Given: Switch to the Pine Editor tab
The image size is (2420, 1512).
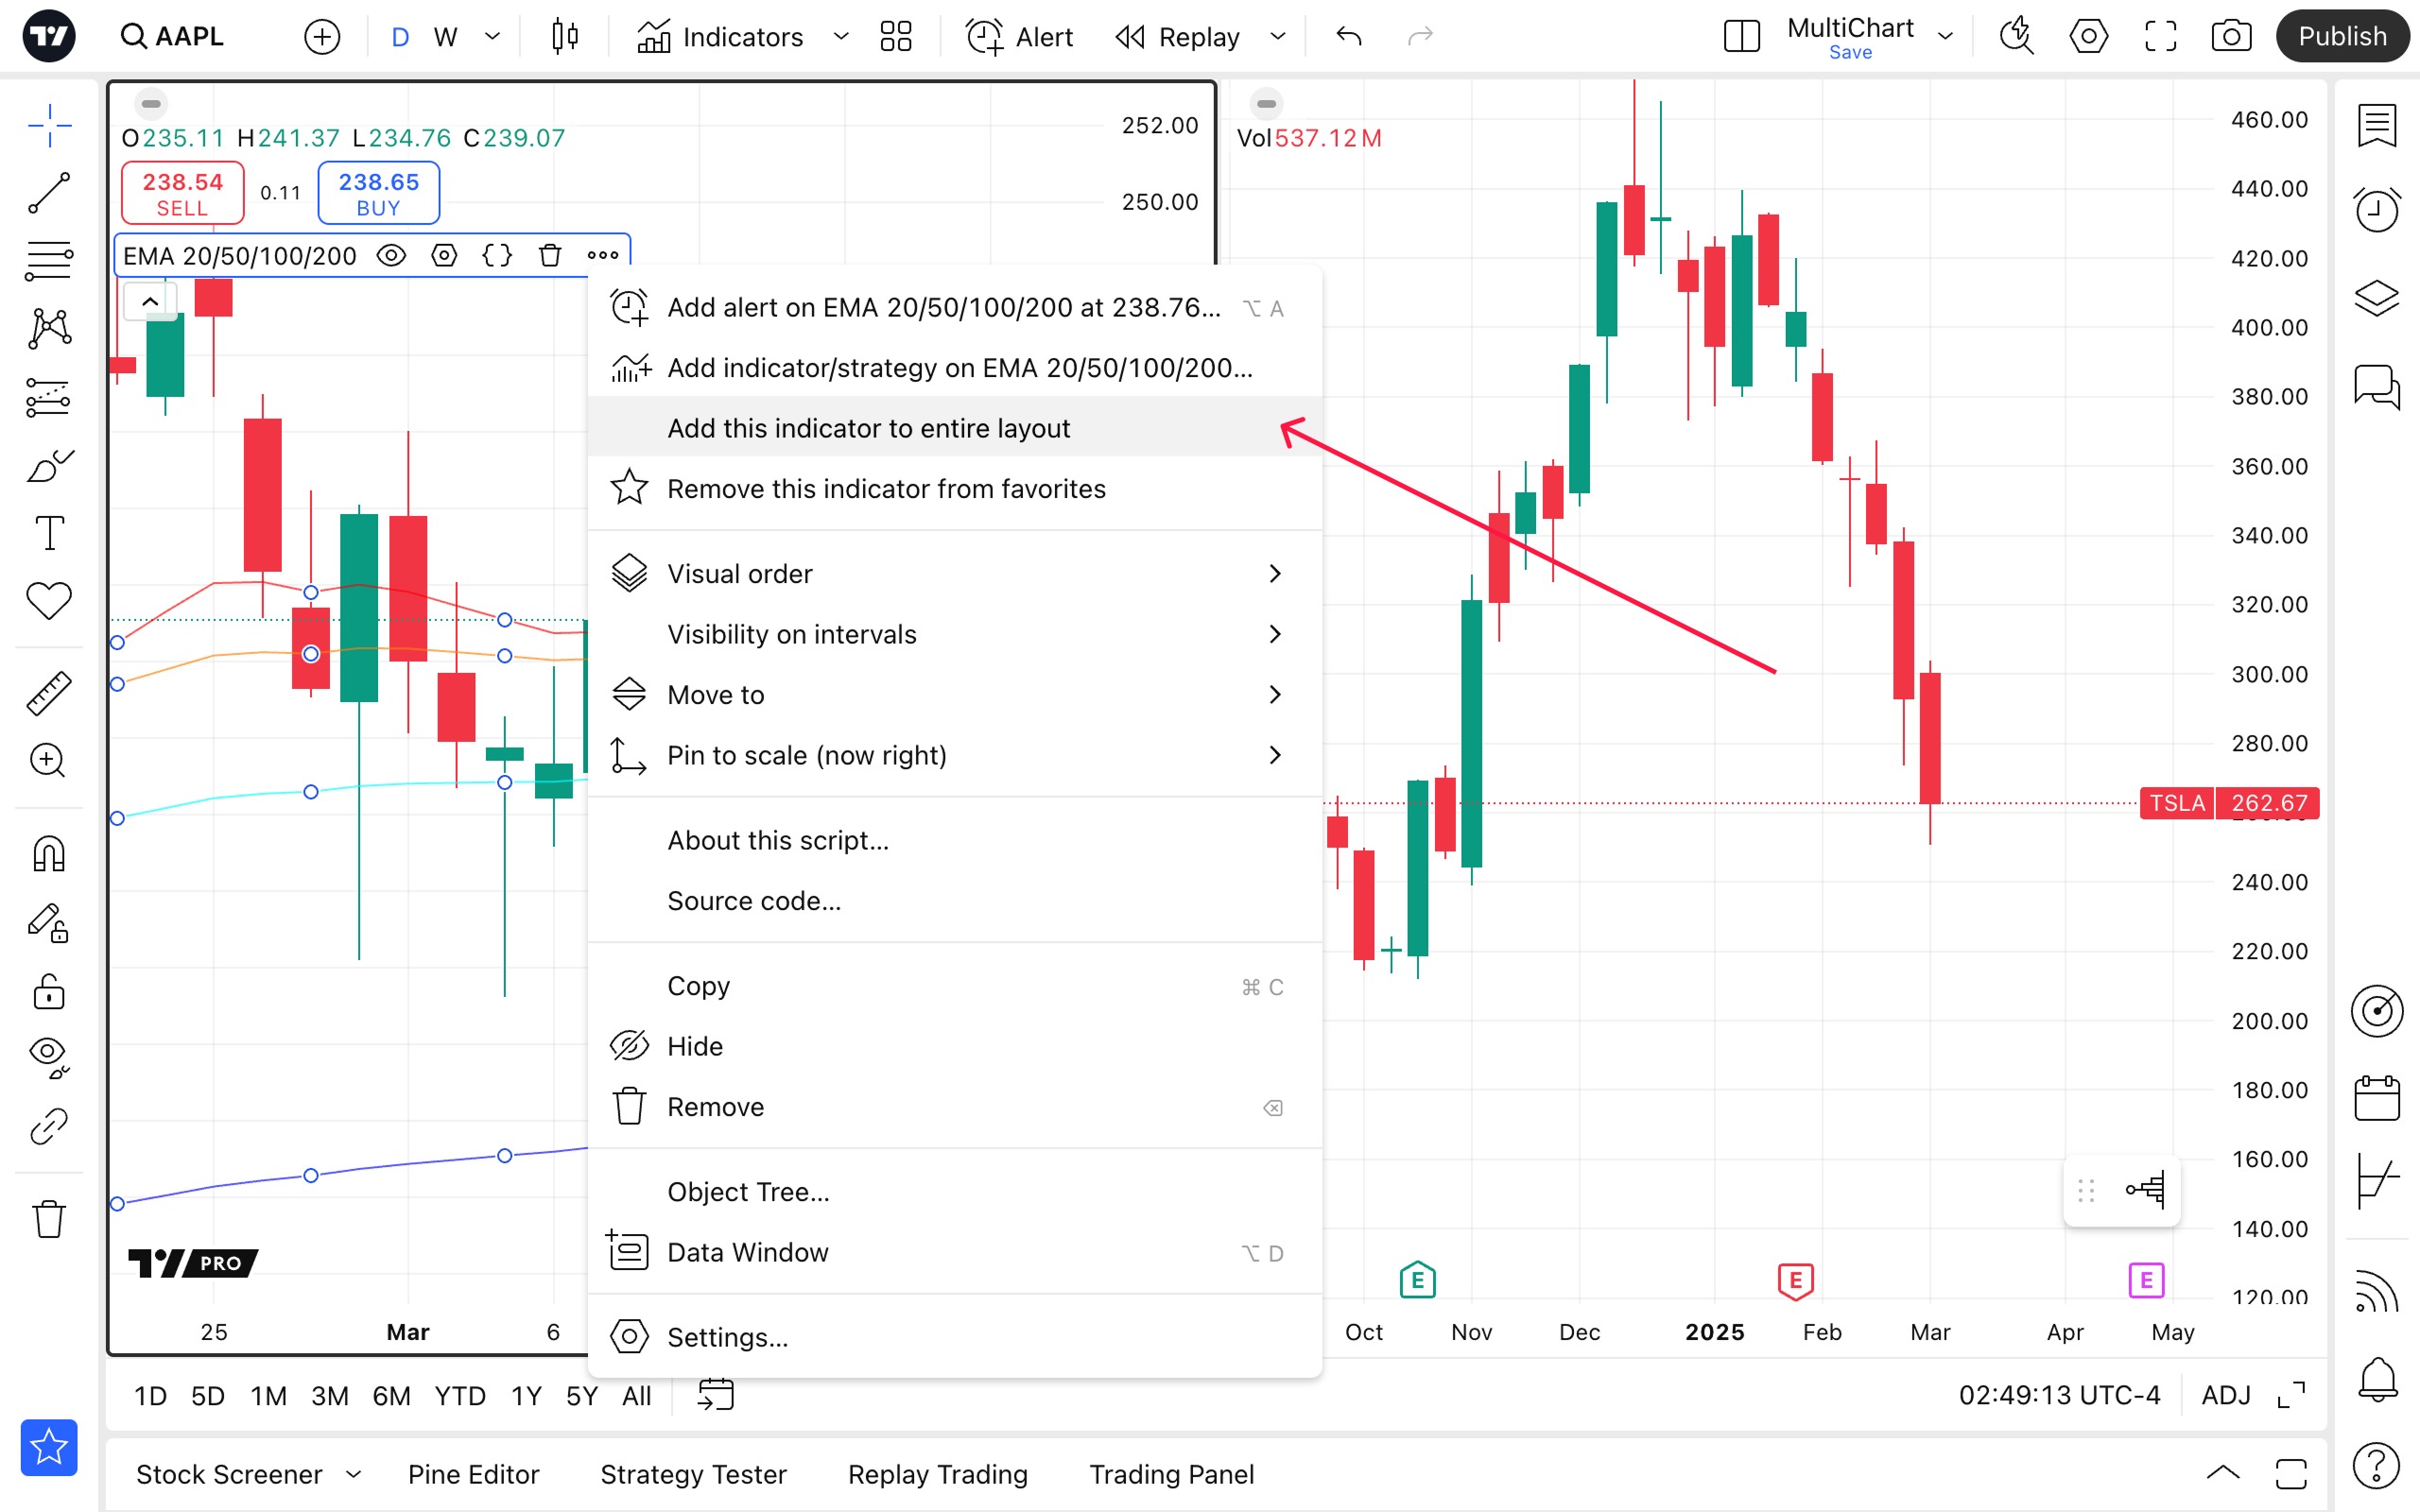Looking at the screenshot, I should tap(473, 1474).
